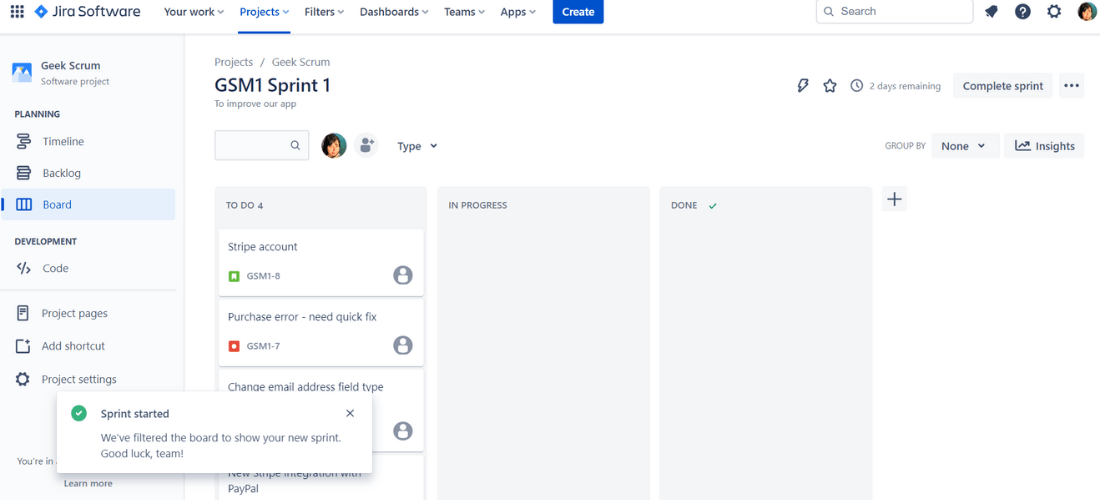
Task: Open the Your work dropdown
Action: coord(194,12)
